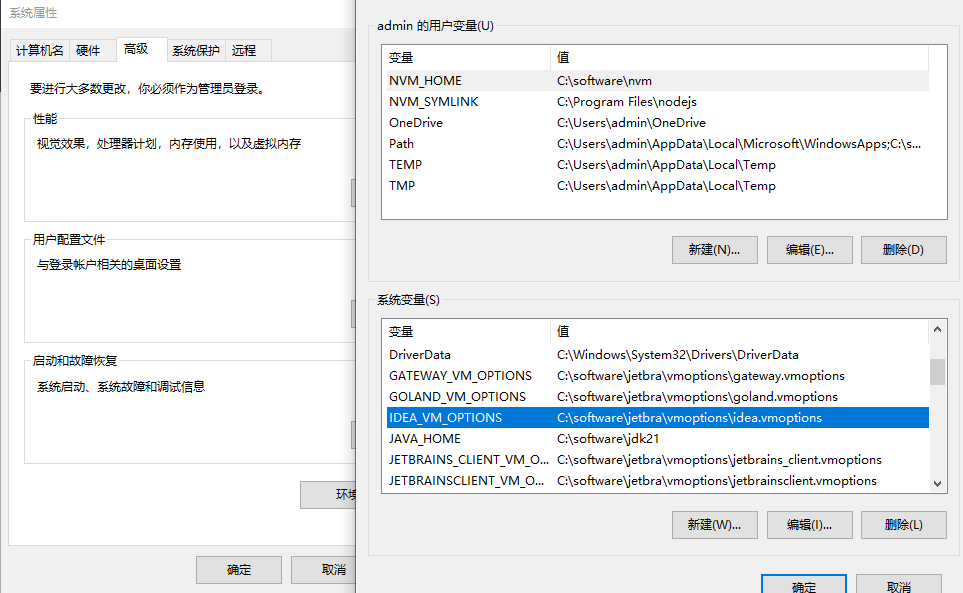The height and width of the screenshot is (593, 963).
Task: Click 变量 column header in system variables
Action: [x=401, y=332]
